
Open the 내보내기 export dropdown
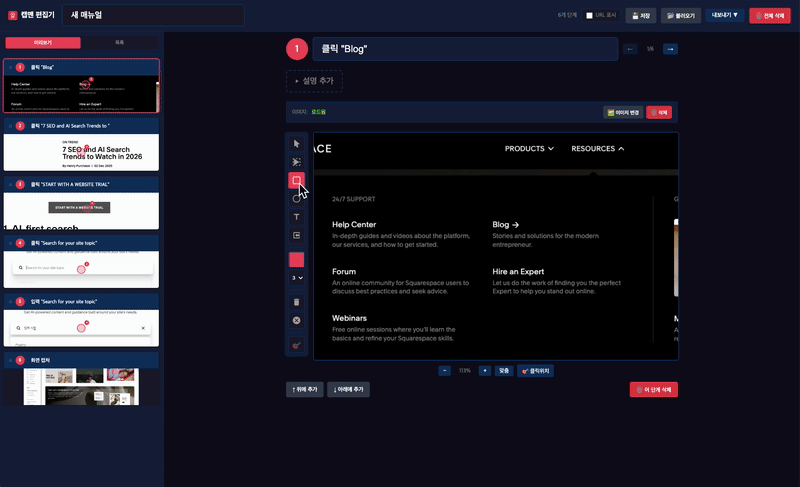tap(724, 15)
